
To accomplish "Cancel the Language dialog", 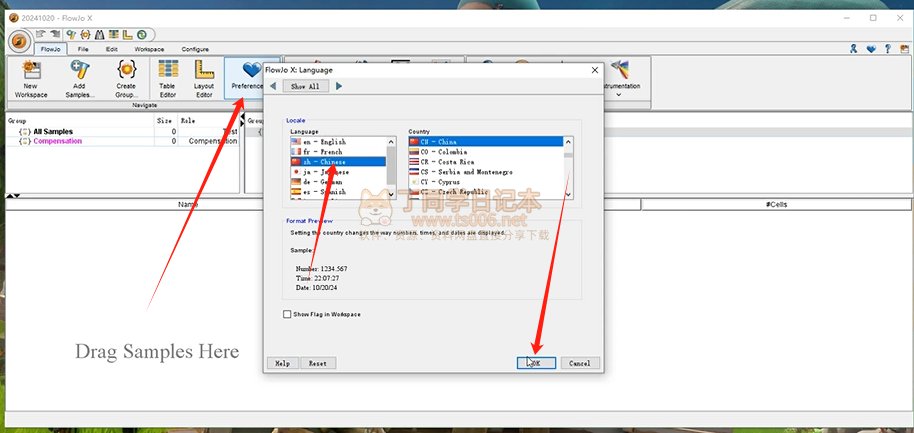I will (x=580, y=363).
